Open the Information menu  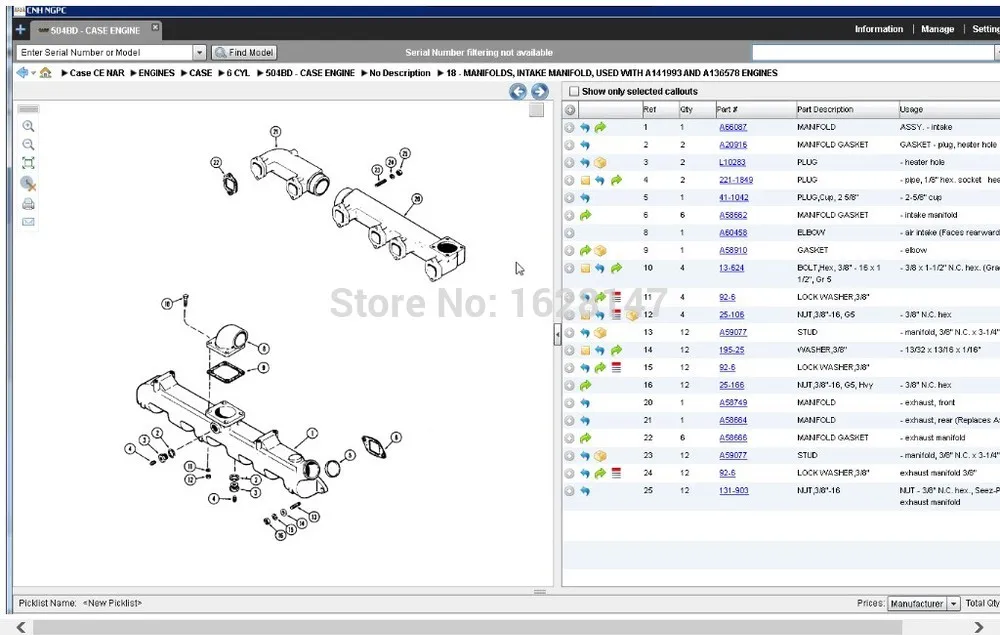click(x=878, y=29)
